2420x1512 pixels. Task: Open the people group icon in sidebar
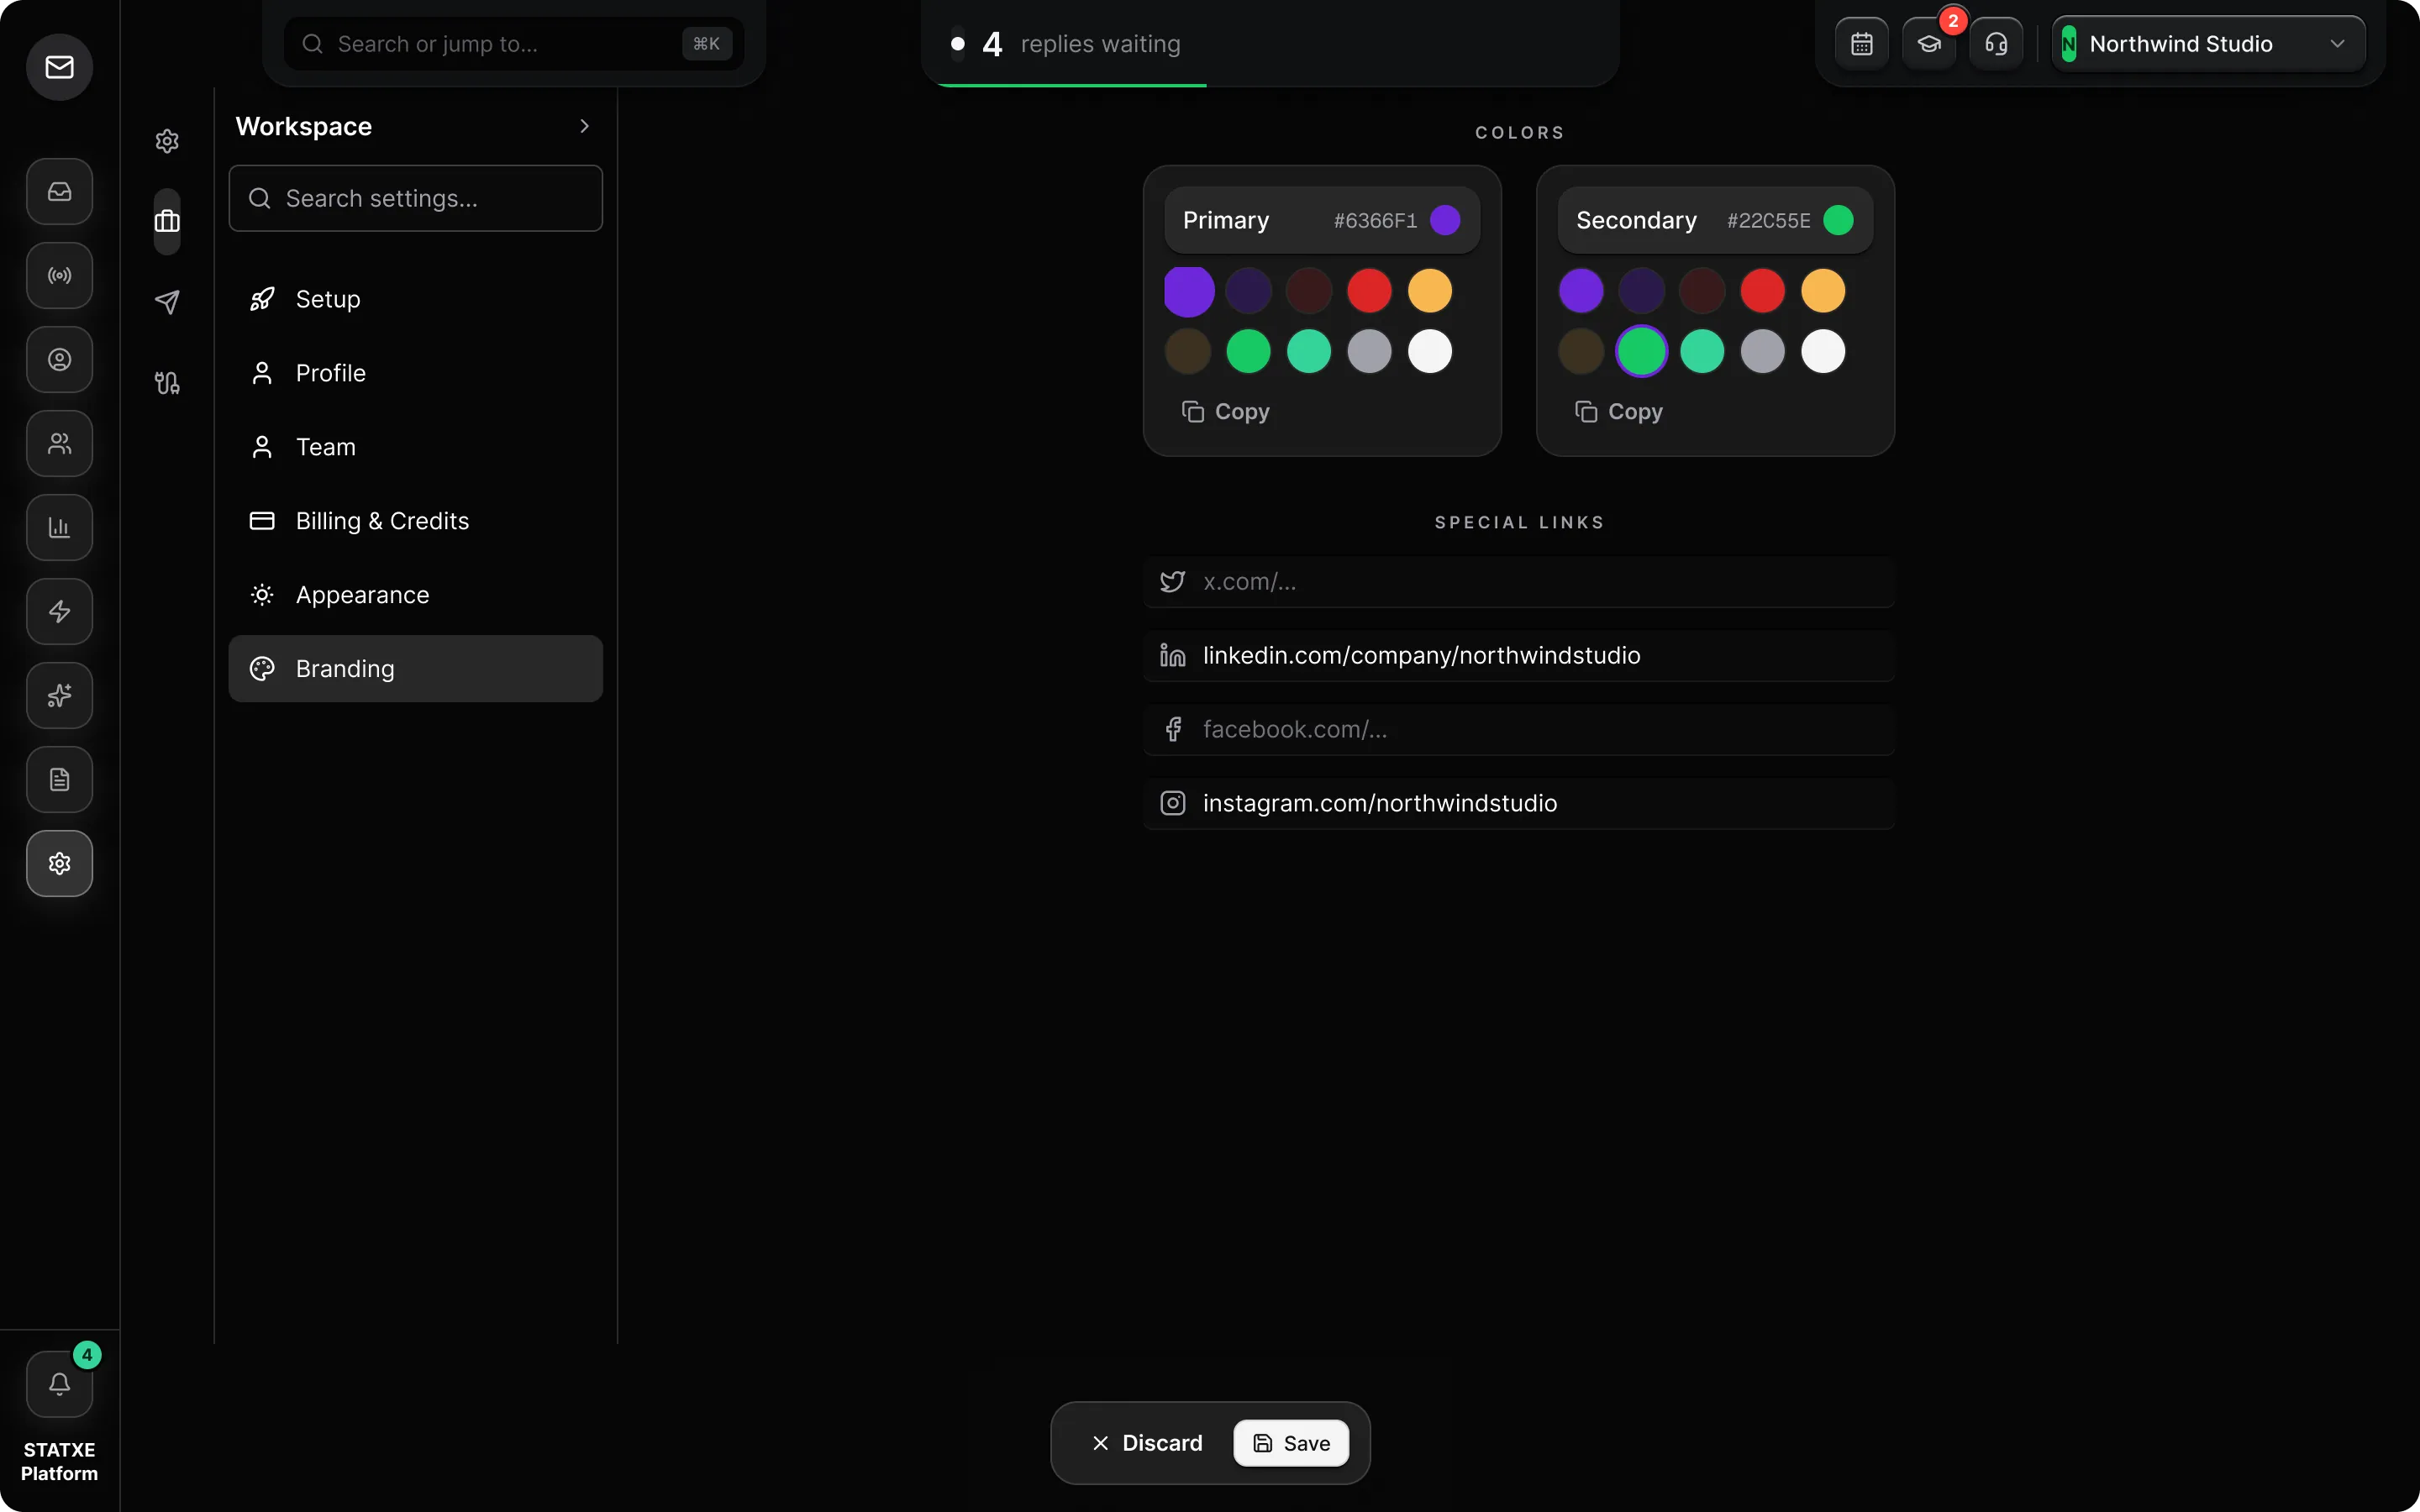[x=59, y=443]
